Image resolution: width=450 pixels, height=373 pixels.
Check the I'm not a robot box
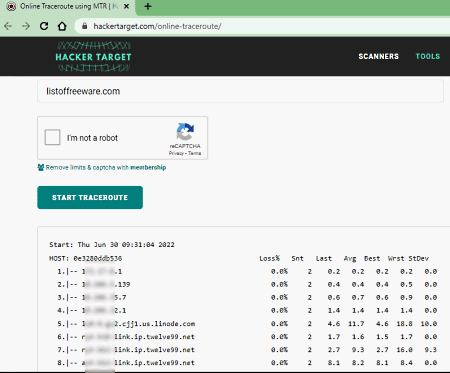point(52,137)
